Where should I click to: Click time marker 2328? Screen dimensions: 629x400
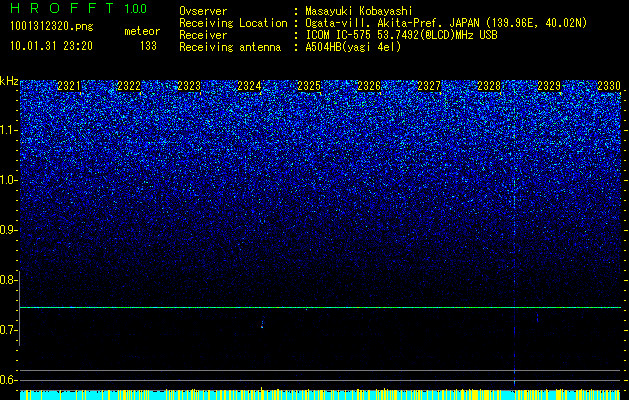(x=489, y=86)
